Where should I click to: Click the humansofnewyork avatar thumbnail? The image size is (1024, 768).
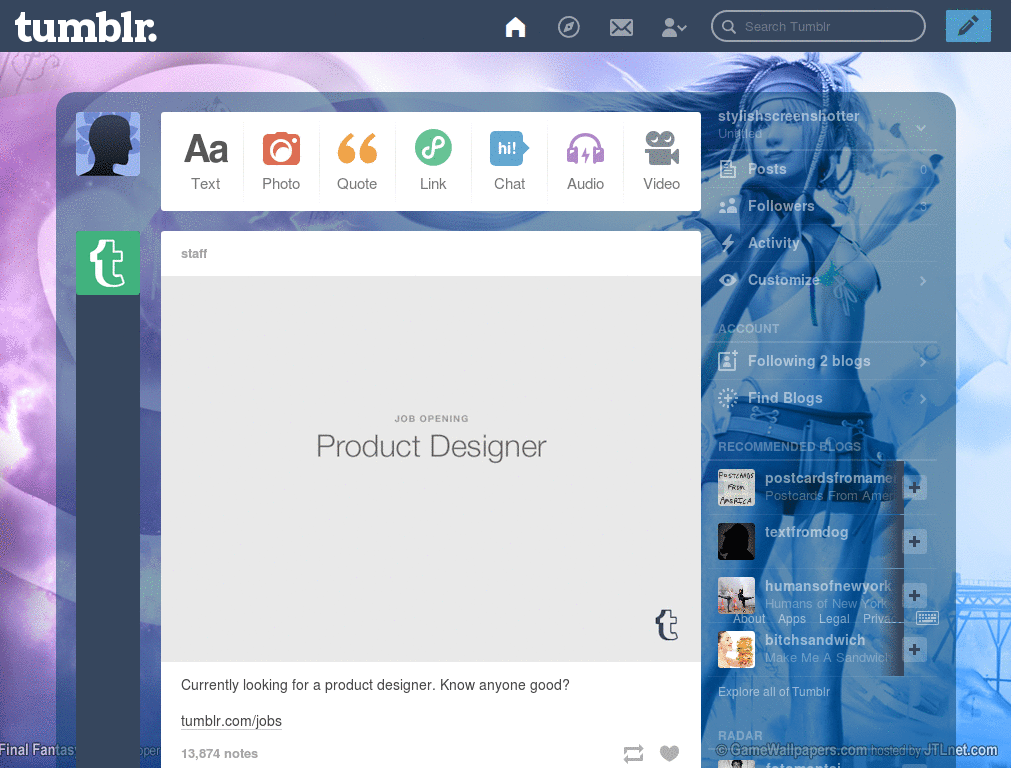tap(736, 595)
